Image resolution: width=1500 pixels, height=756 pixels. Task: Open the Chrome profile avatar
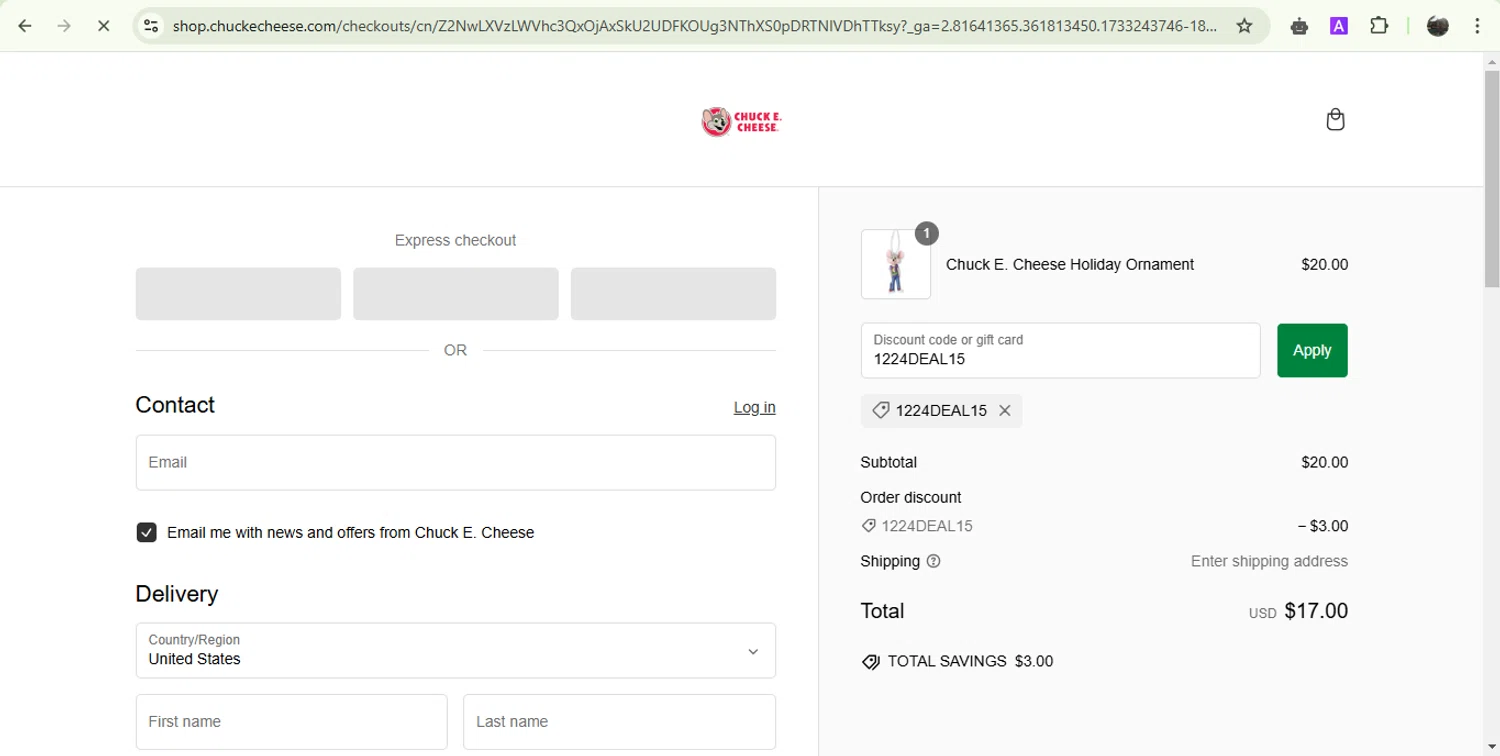[1437, 26]
